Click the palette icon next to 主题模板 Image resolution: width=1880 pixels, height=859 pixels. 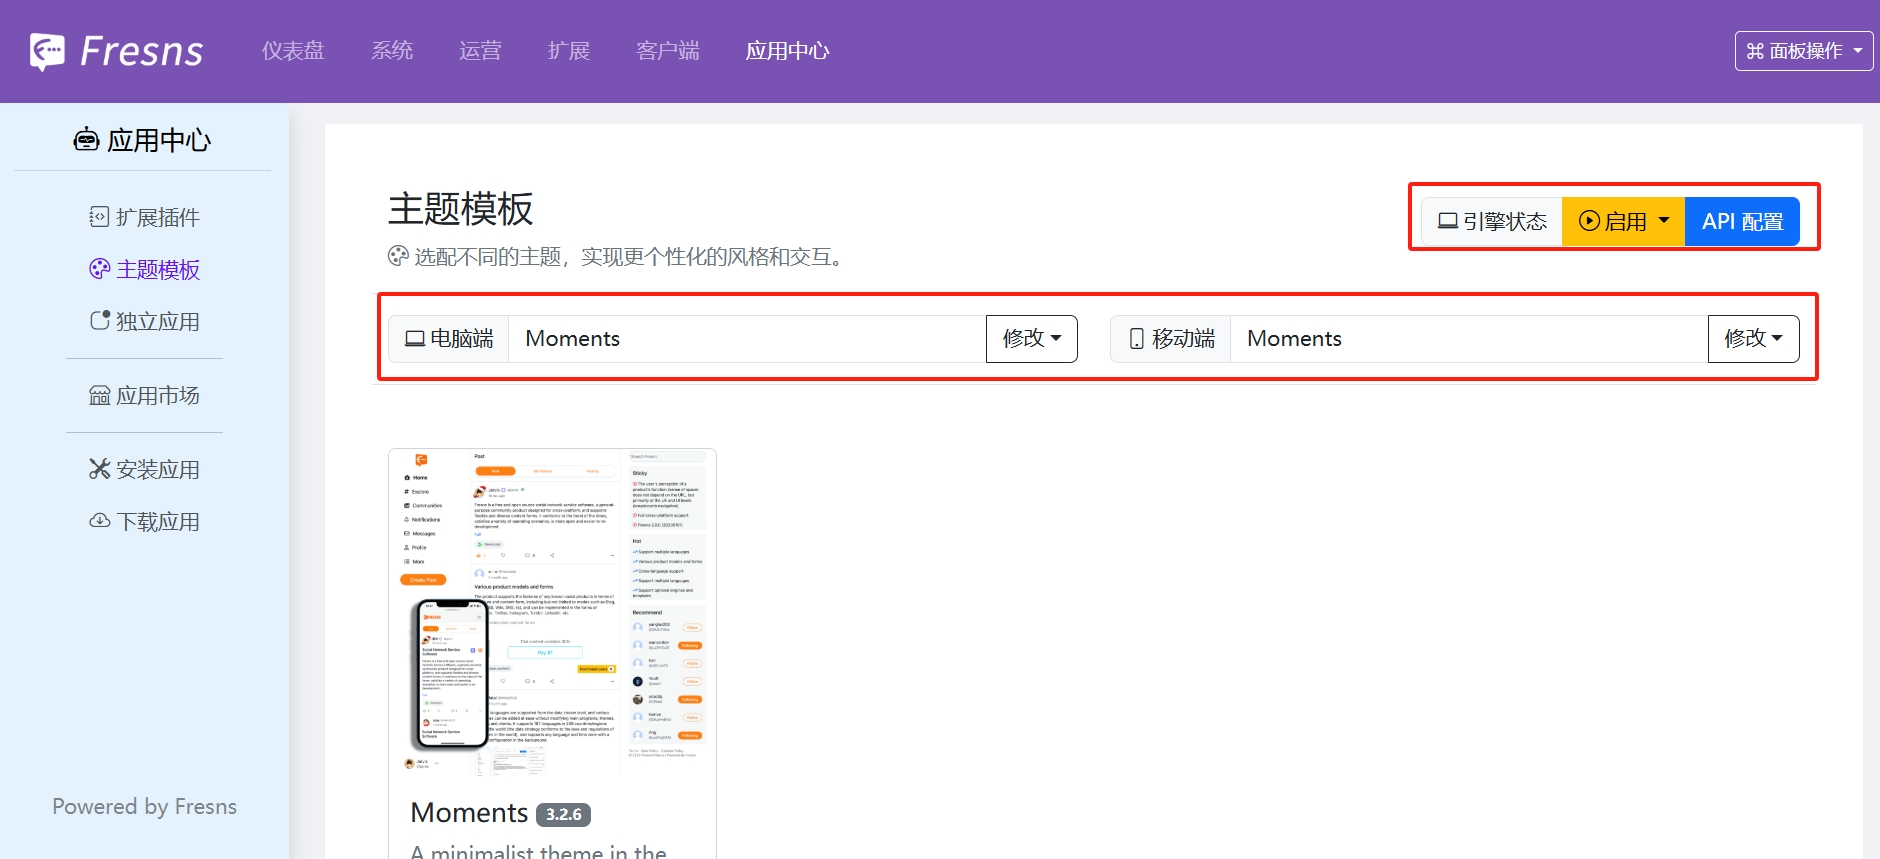coord(99,269)
